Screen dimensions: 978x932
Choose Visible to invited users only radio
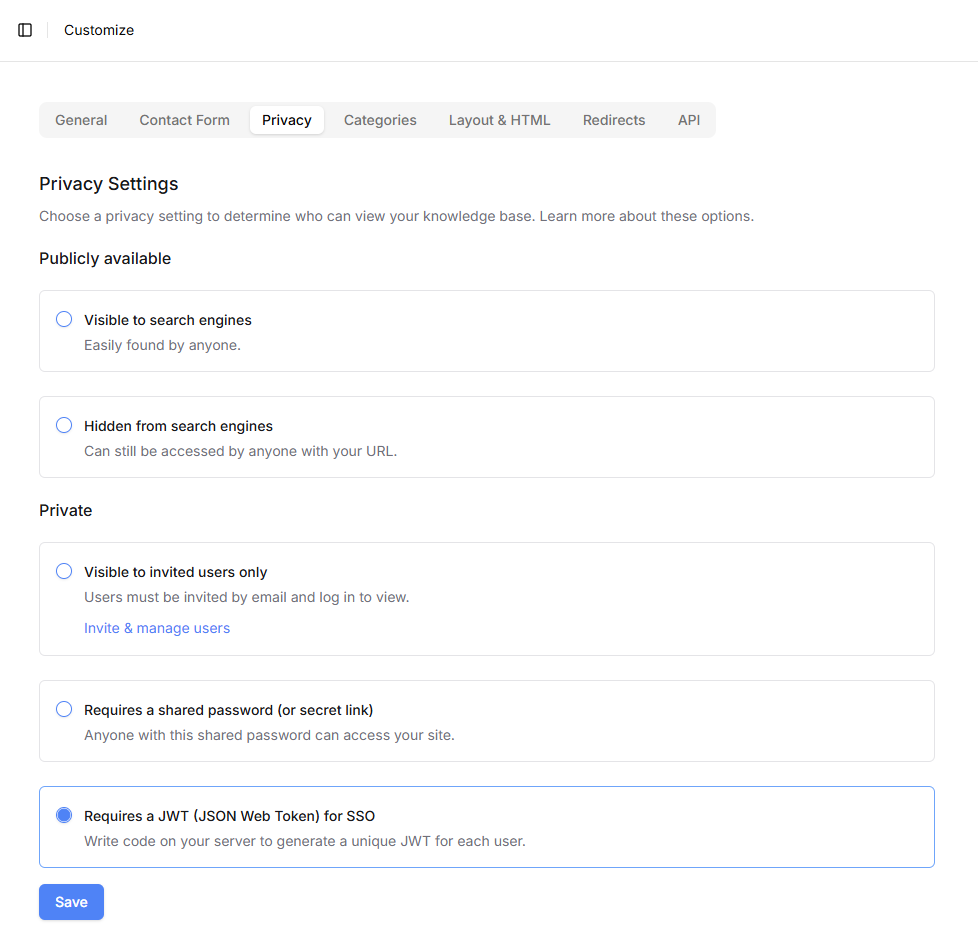(x=64, y=571)
